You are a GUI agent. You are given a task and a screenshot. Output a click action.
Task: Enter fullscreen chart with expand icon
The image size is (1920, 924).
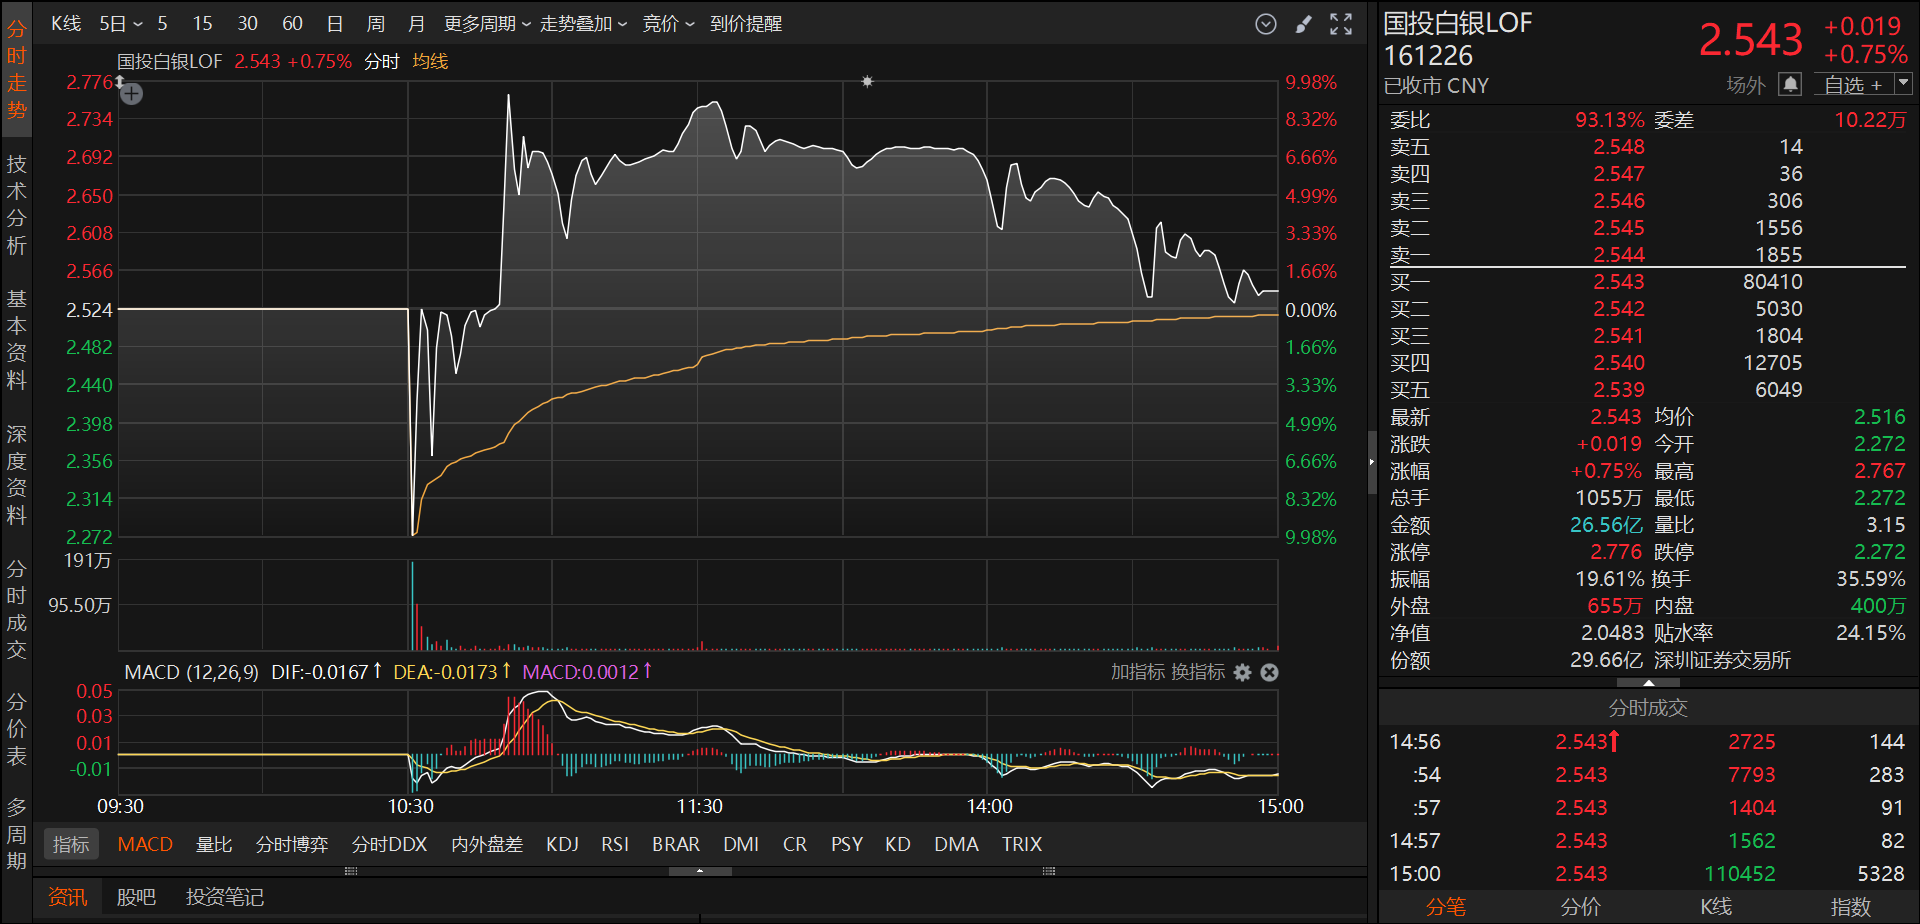click(1341, 24)
